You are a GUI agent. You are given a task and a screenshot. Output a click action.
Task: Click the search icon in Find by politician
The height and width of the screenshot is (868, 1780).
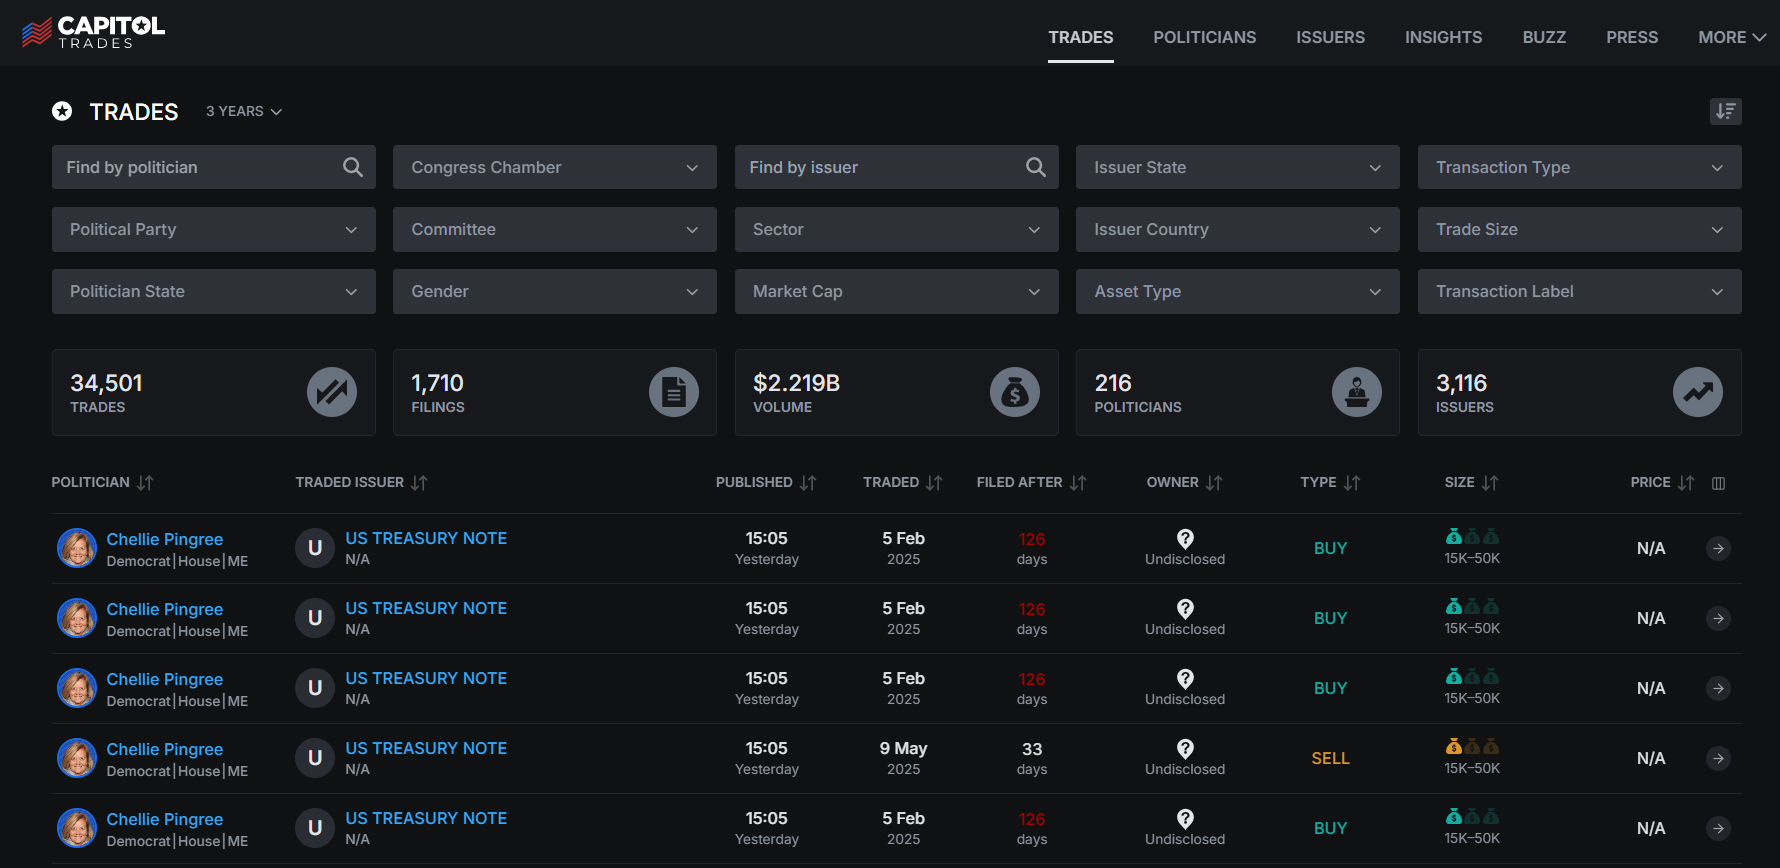(x=353, y=167)
